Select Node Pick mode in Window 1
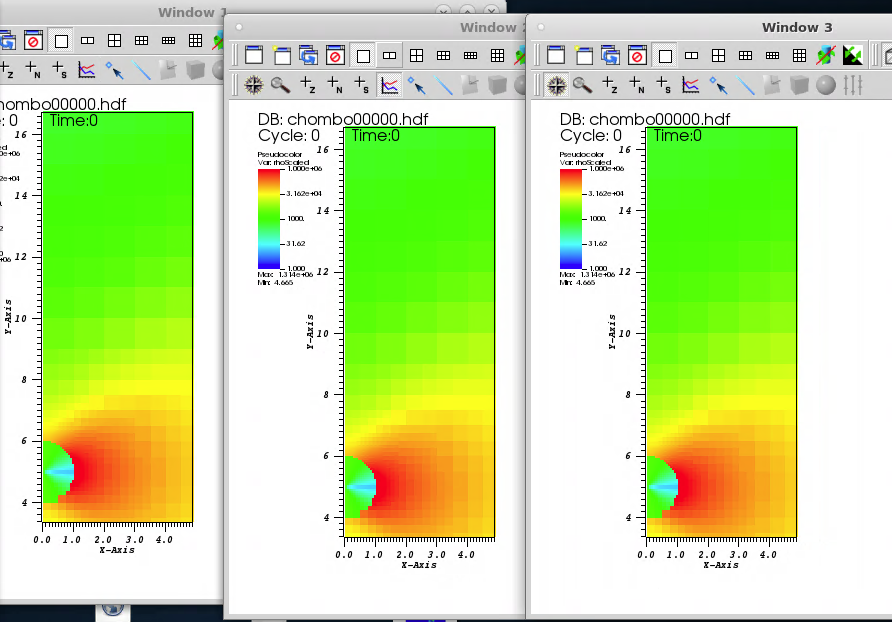892x622 pixels. pyautogui.click(x=33, y=70)
